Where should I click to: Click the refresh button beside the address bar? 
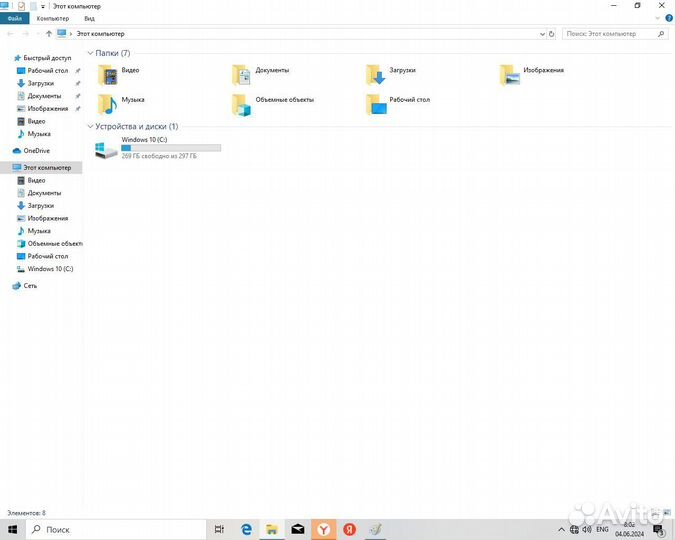pyautogui.click(x=552, y=34)
